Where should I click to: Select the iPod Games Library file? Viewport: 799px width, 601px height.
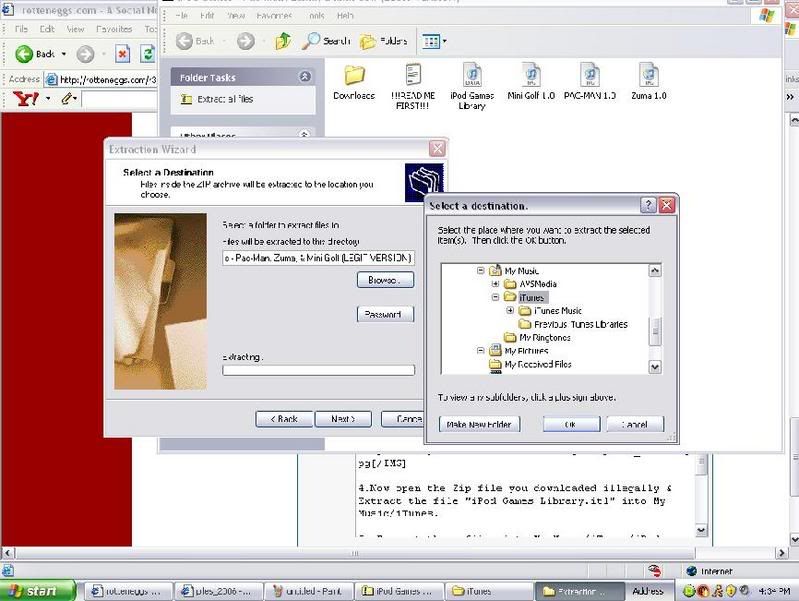472,87
